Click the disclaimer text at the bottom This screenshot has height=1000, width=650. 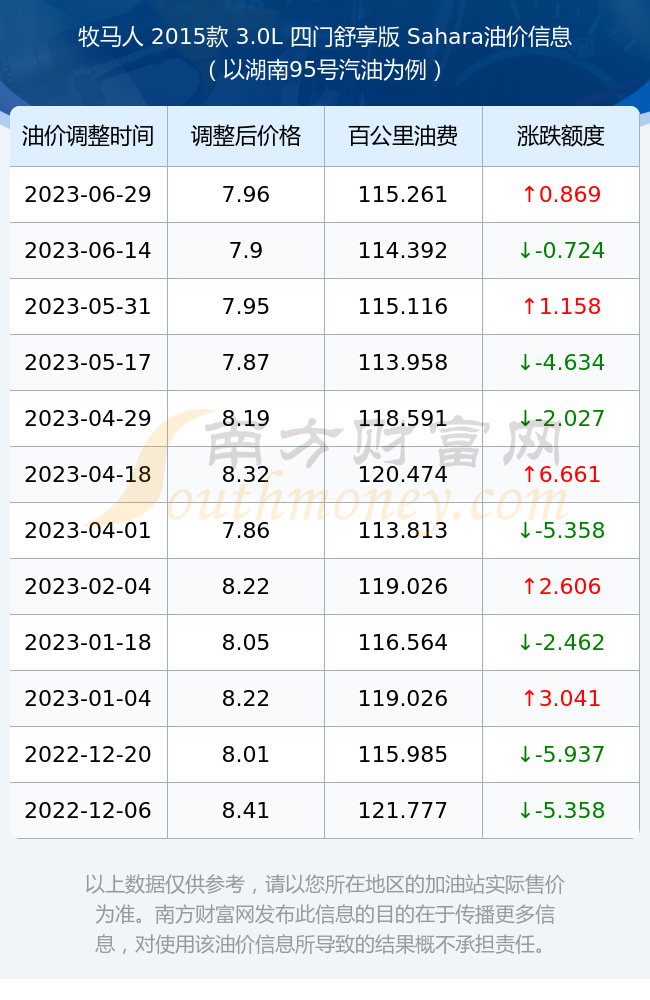pos(325,914)
